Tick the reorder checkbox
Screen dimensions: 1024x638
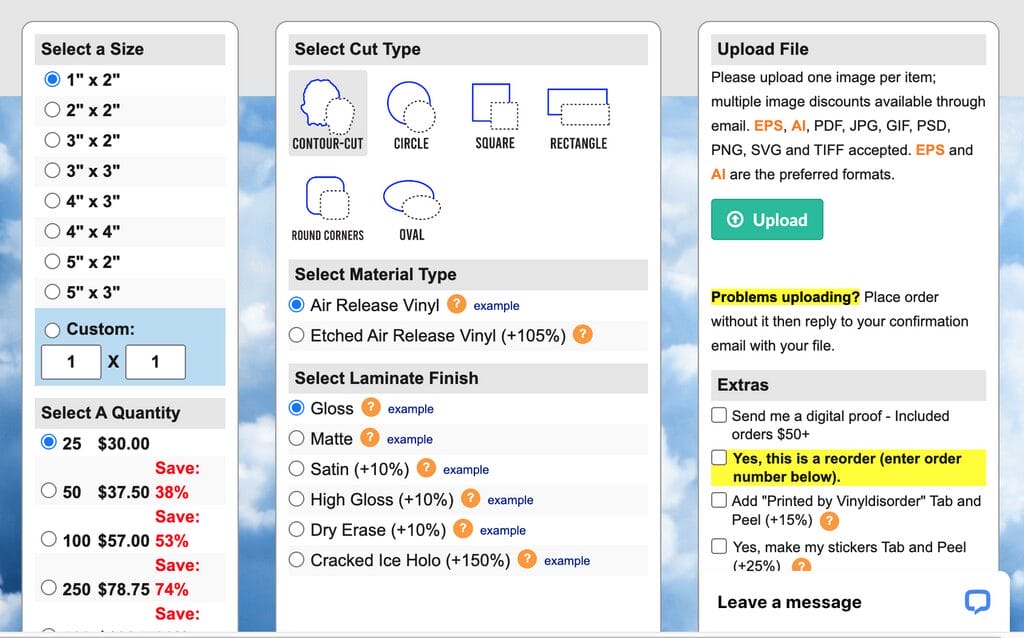coord(719,458)
